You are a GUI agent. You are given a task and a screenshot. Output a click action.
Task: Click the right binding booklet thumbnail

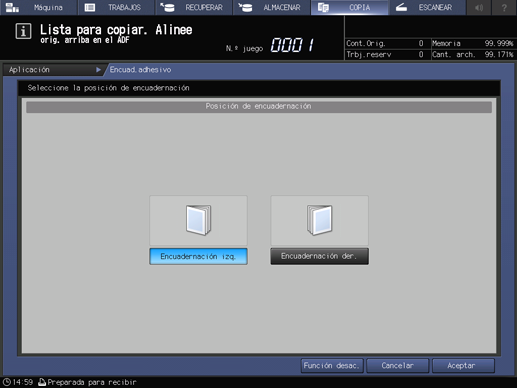coord(319,220)
